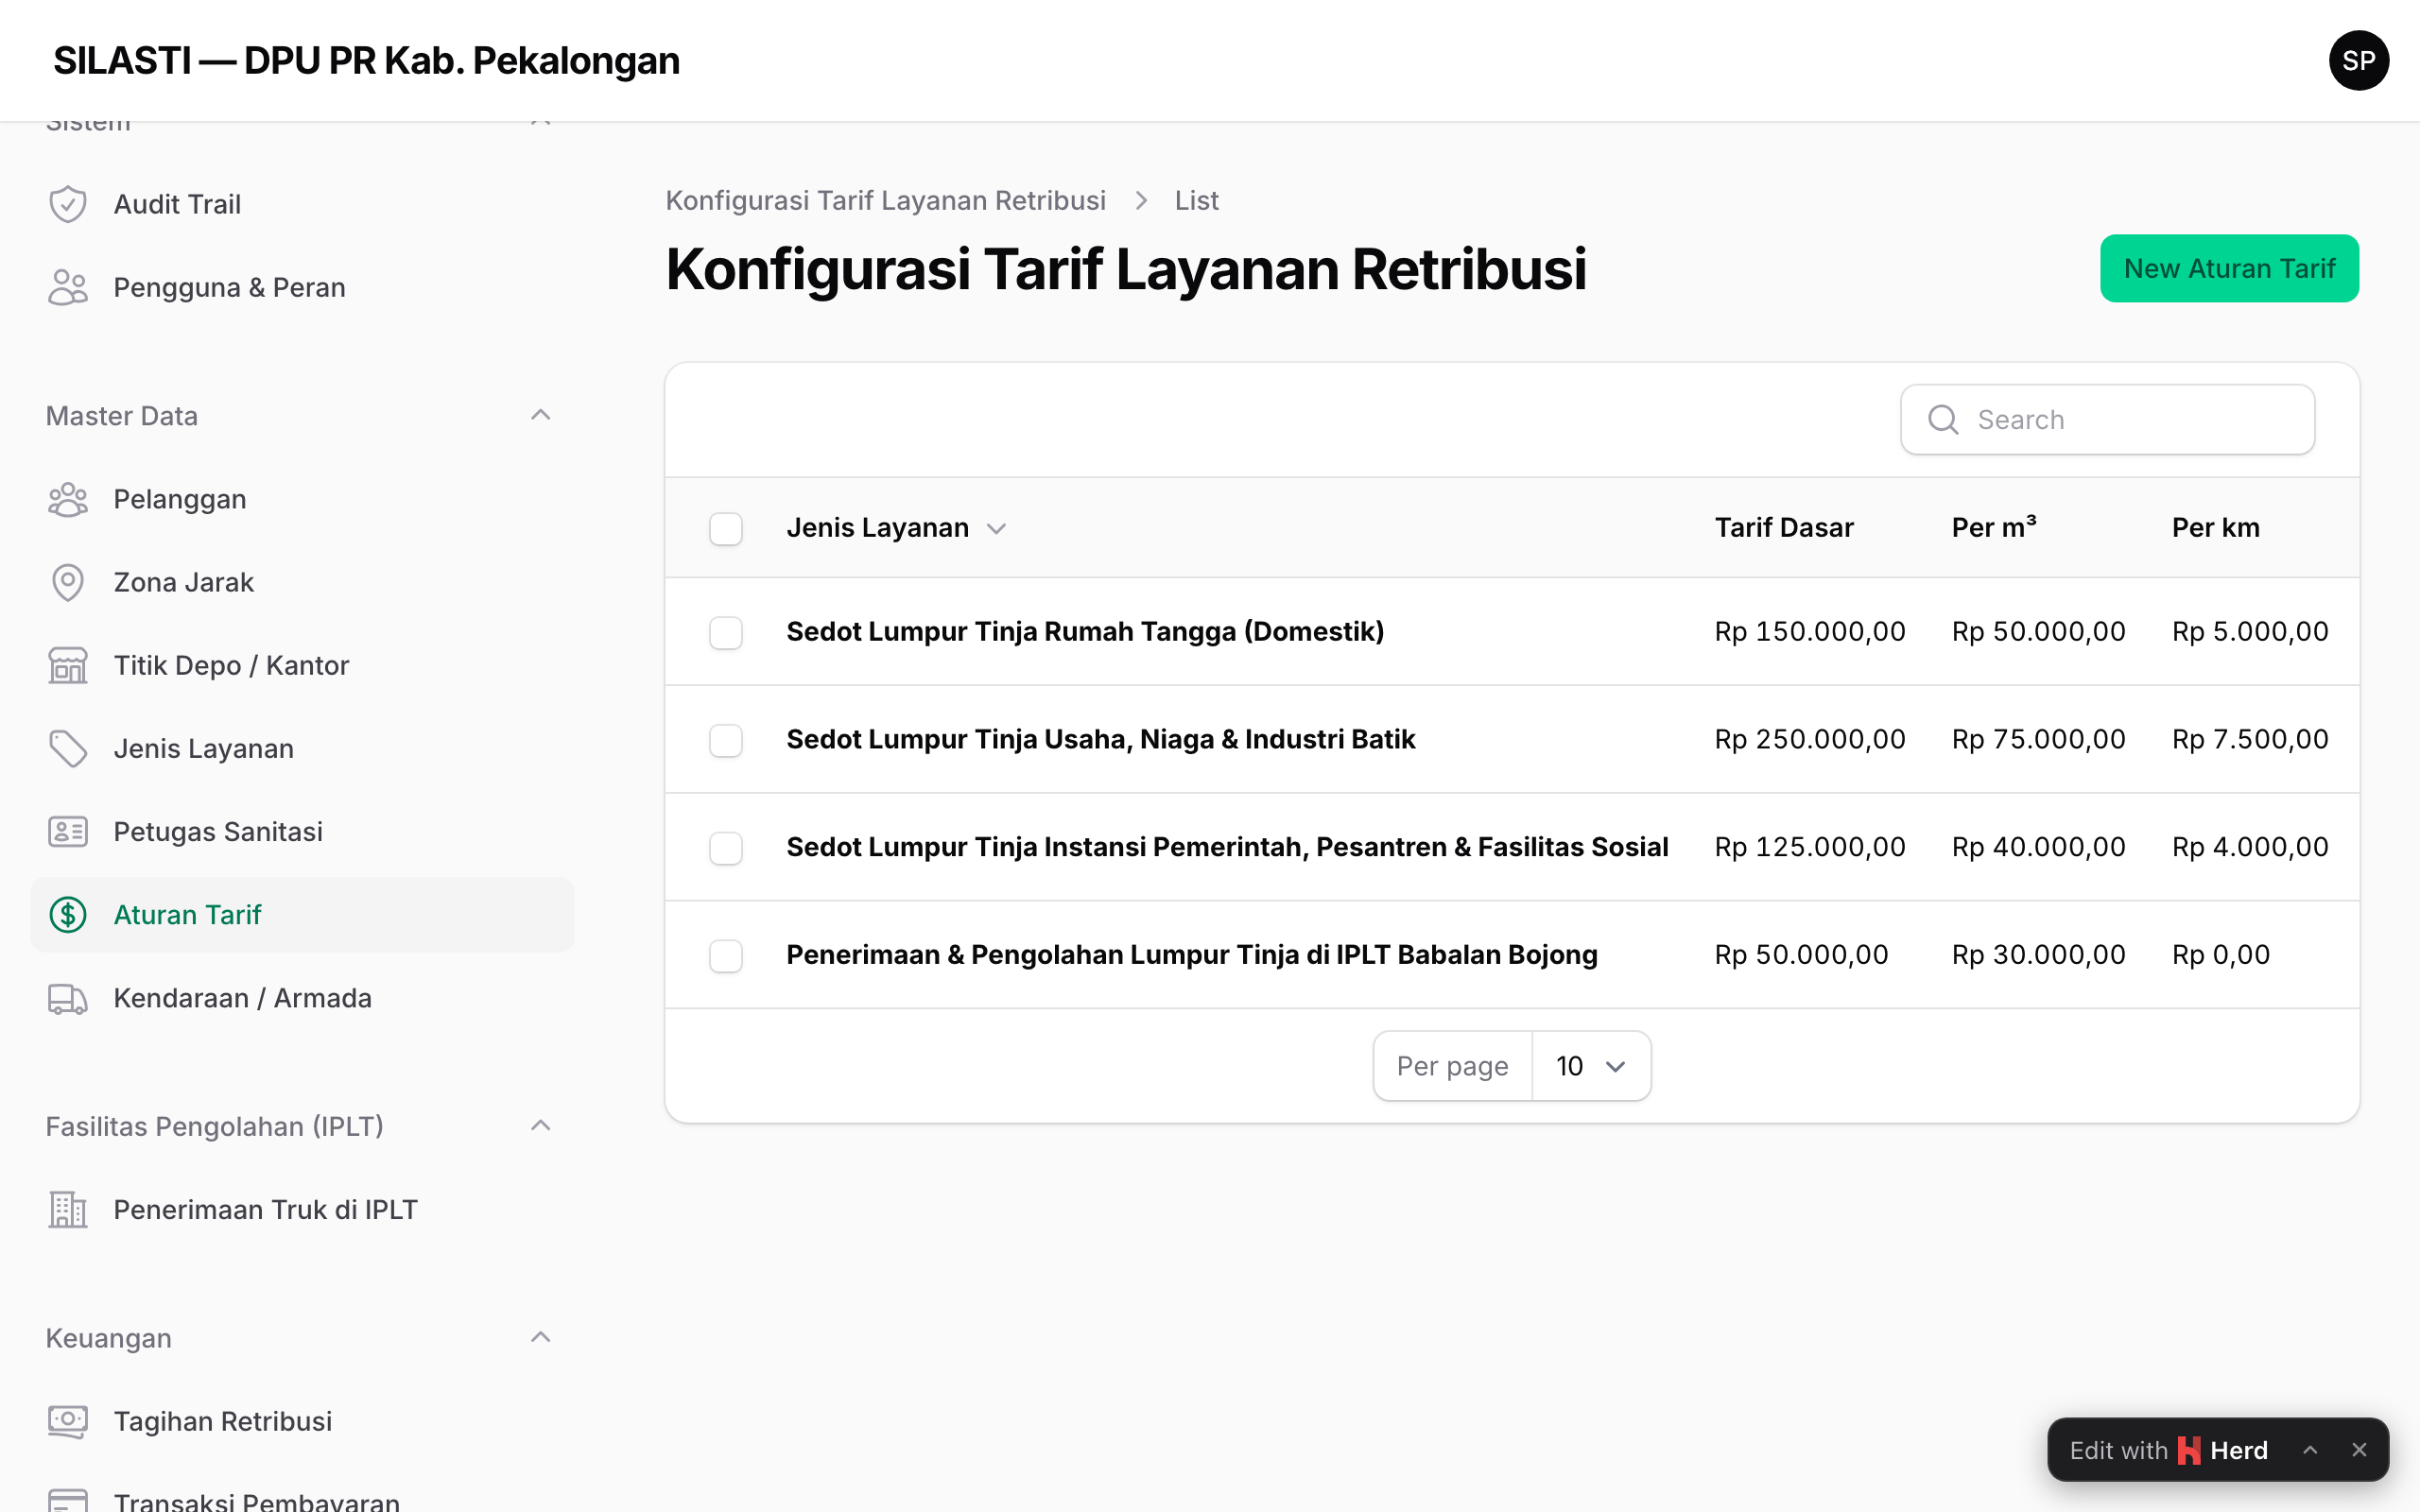Click the Rp 75.000,00 per m³ cell
This screenshot has width=2420, height=1512.
[x=2038, y=739]
